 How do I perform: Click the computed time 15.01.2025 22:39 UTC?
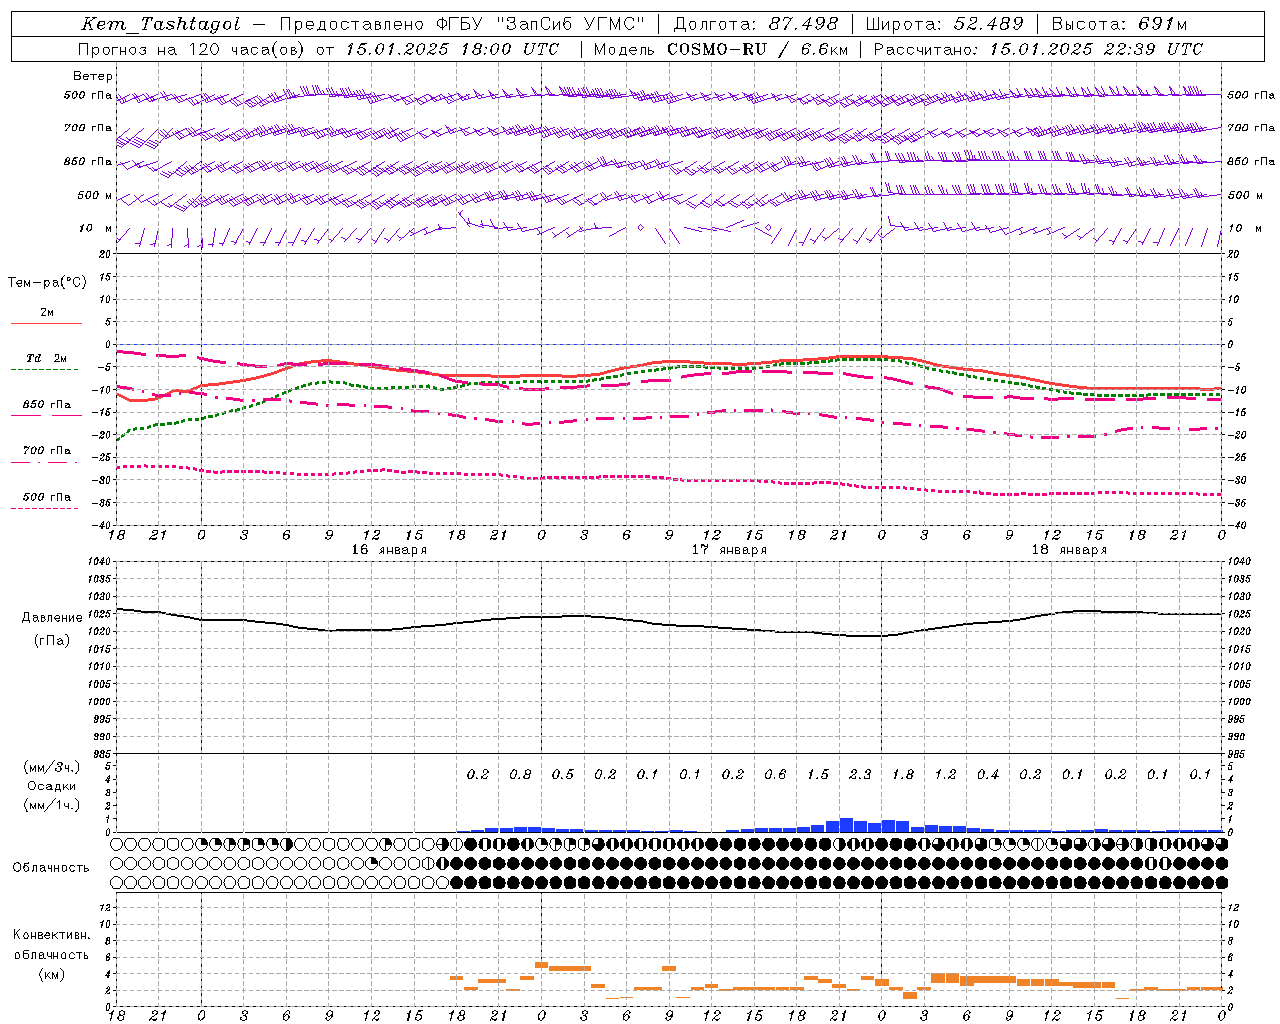coord(1096,49)
